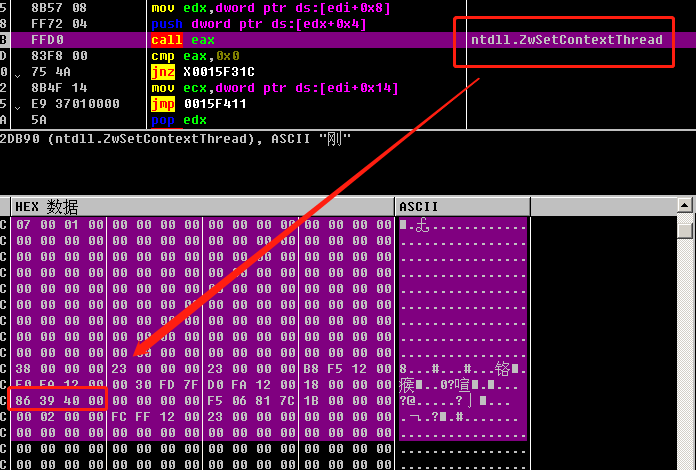
Task: Click jump direction marker beside "E9 37010000"
Action: pyautogui.click(x=17, y=107)
